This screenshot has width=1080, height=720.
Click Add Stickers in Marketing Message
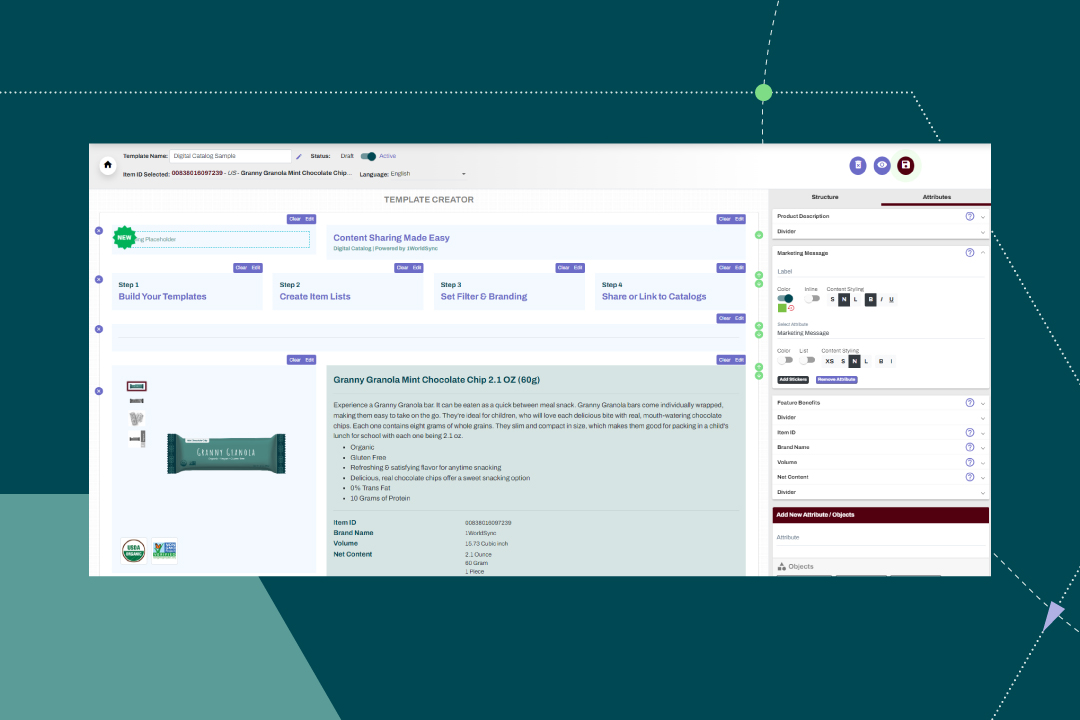[x=792, y=380]
